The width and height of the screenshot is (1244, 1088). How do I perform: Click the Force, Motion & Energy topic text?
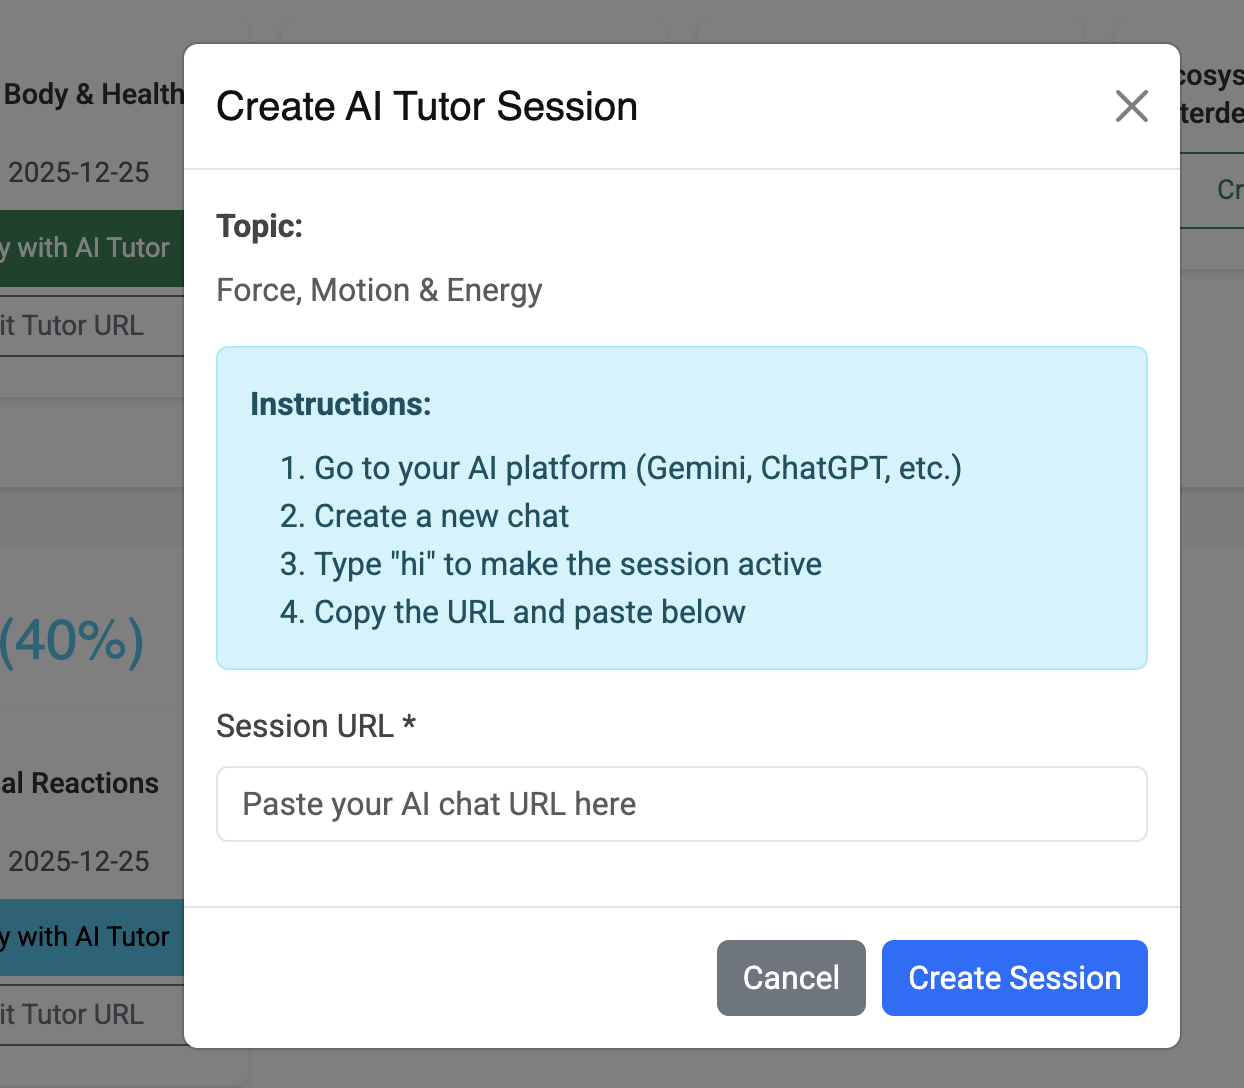379,290
